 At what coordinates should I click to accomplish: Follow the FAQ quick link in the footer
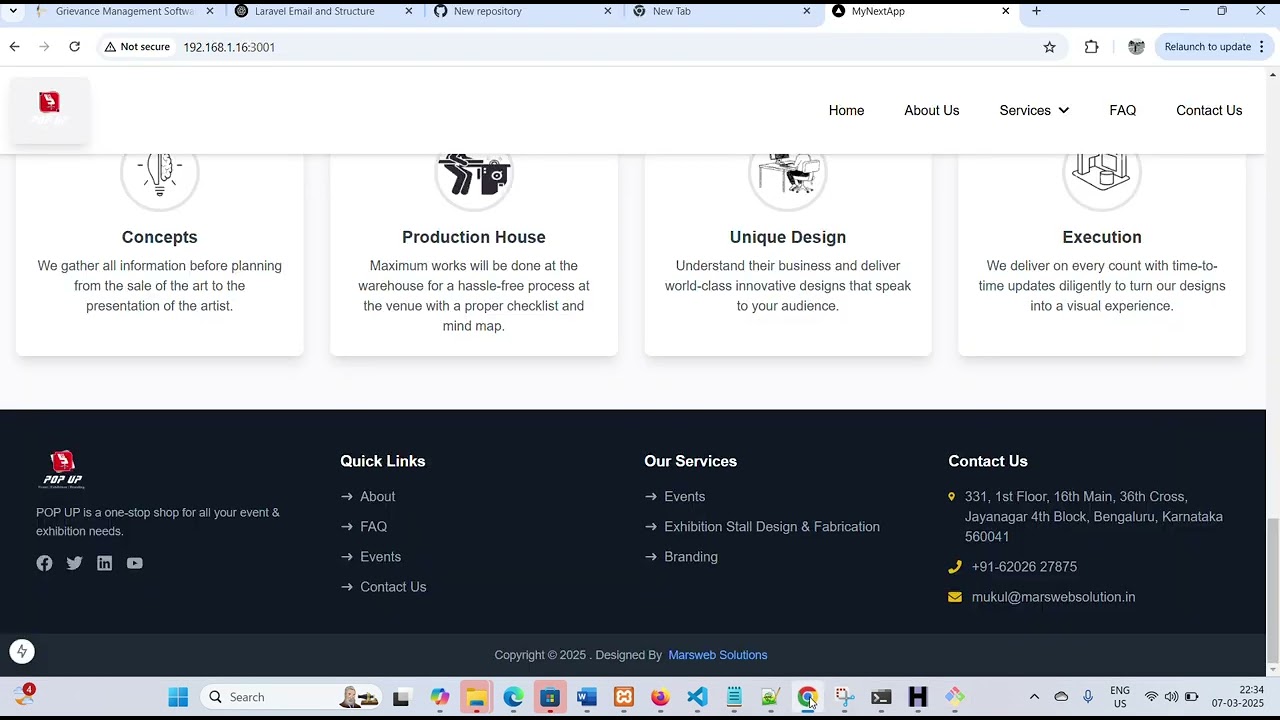pyautogui.click(x=373, y=527)
